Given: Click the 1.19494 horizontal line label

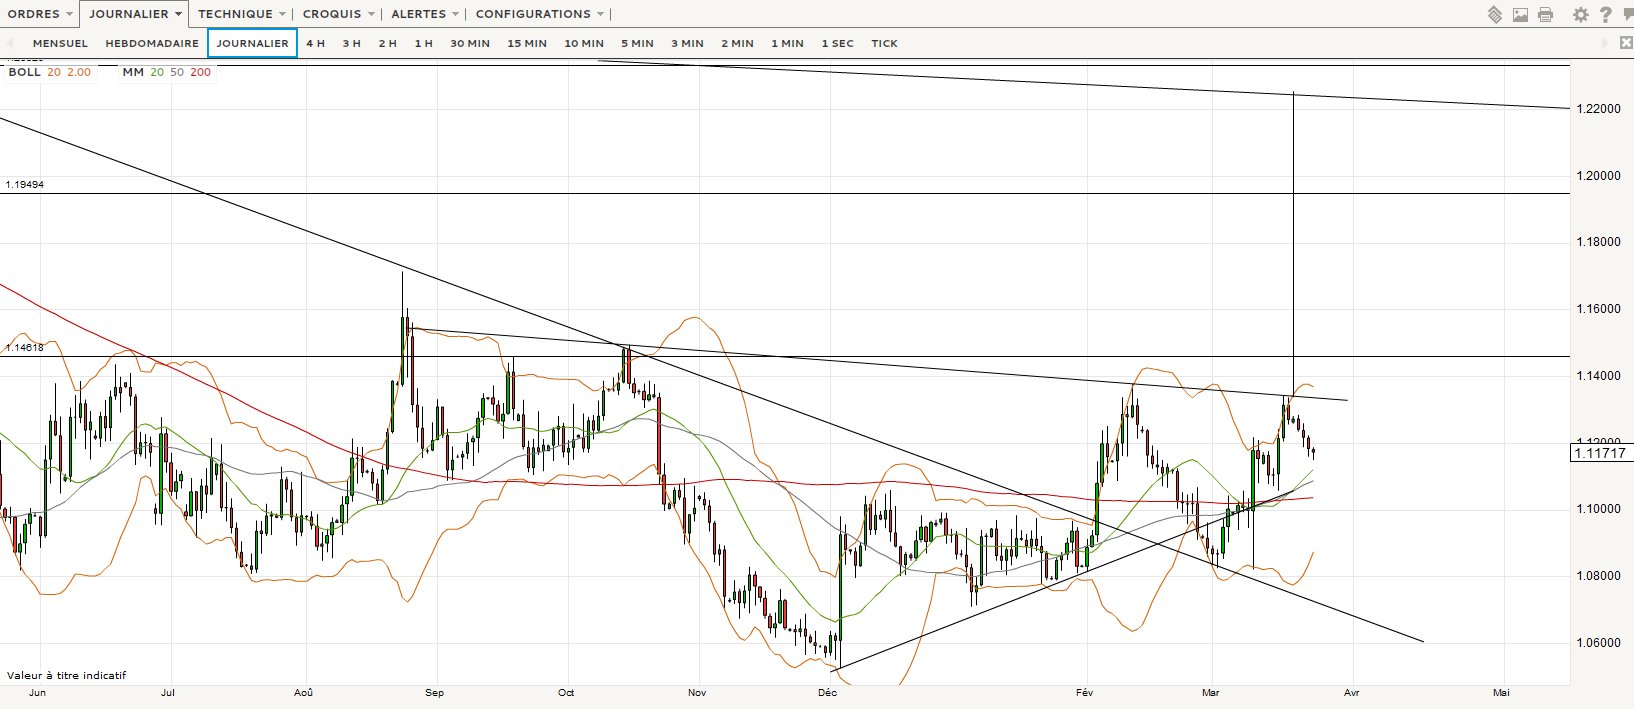Looking at the screenshot, I should pyautogui.click(x=25, y=185).
